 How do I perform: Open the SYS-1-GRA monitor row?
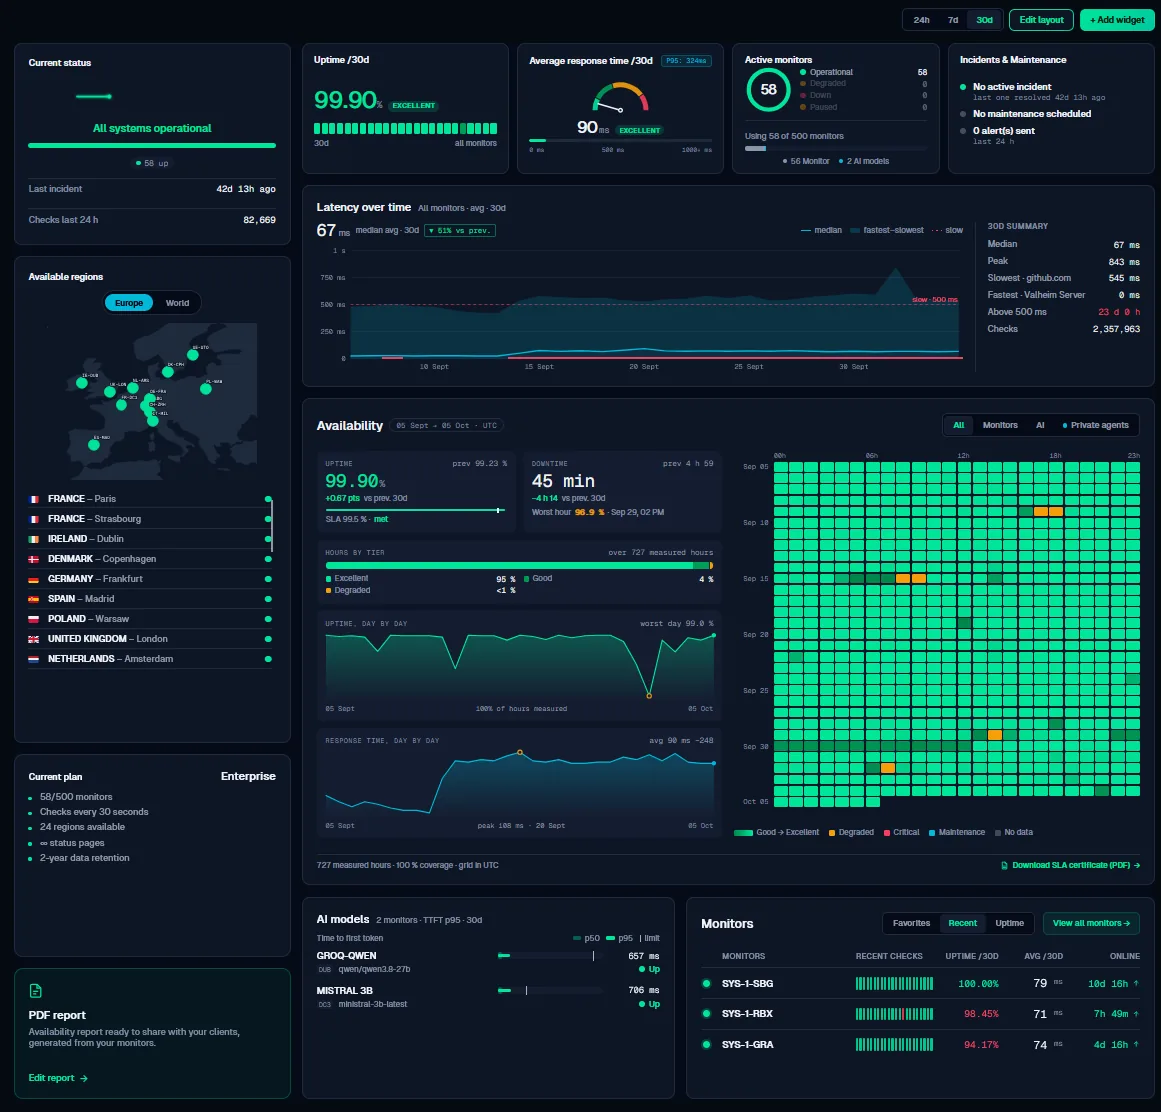(x=921, y=1045)
